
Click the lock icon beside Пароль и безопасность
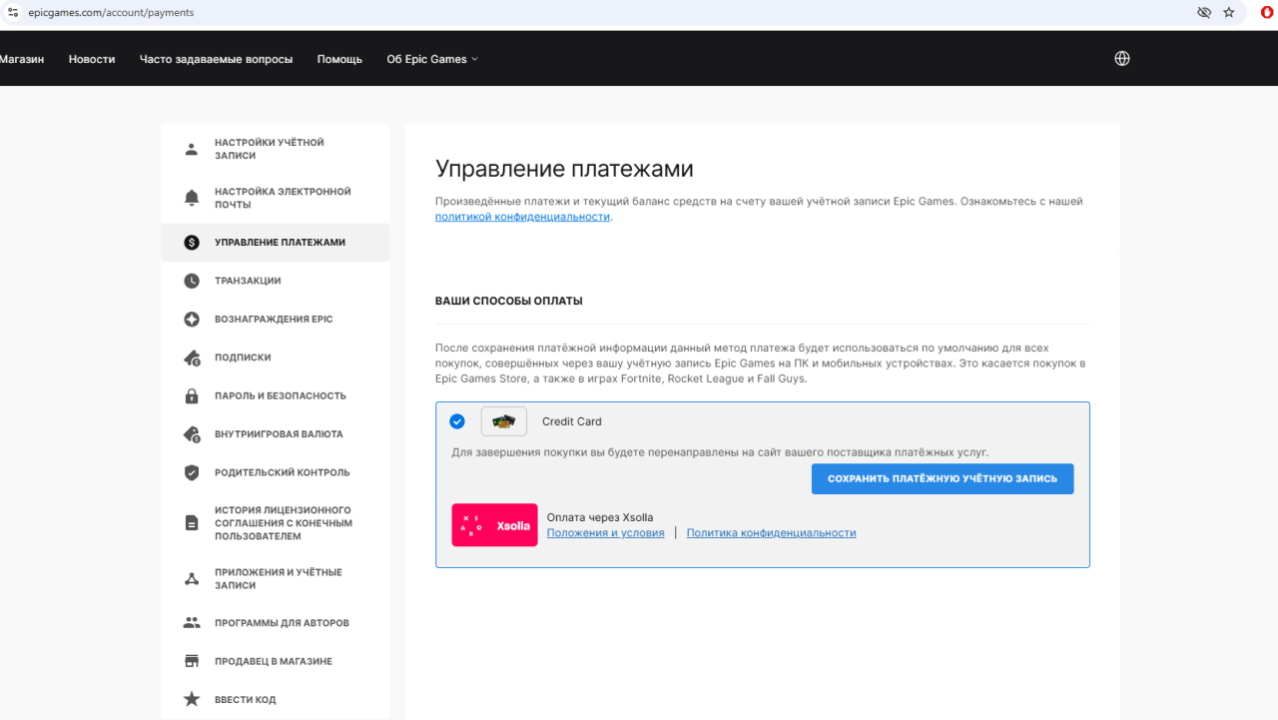point(192,396)
